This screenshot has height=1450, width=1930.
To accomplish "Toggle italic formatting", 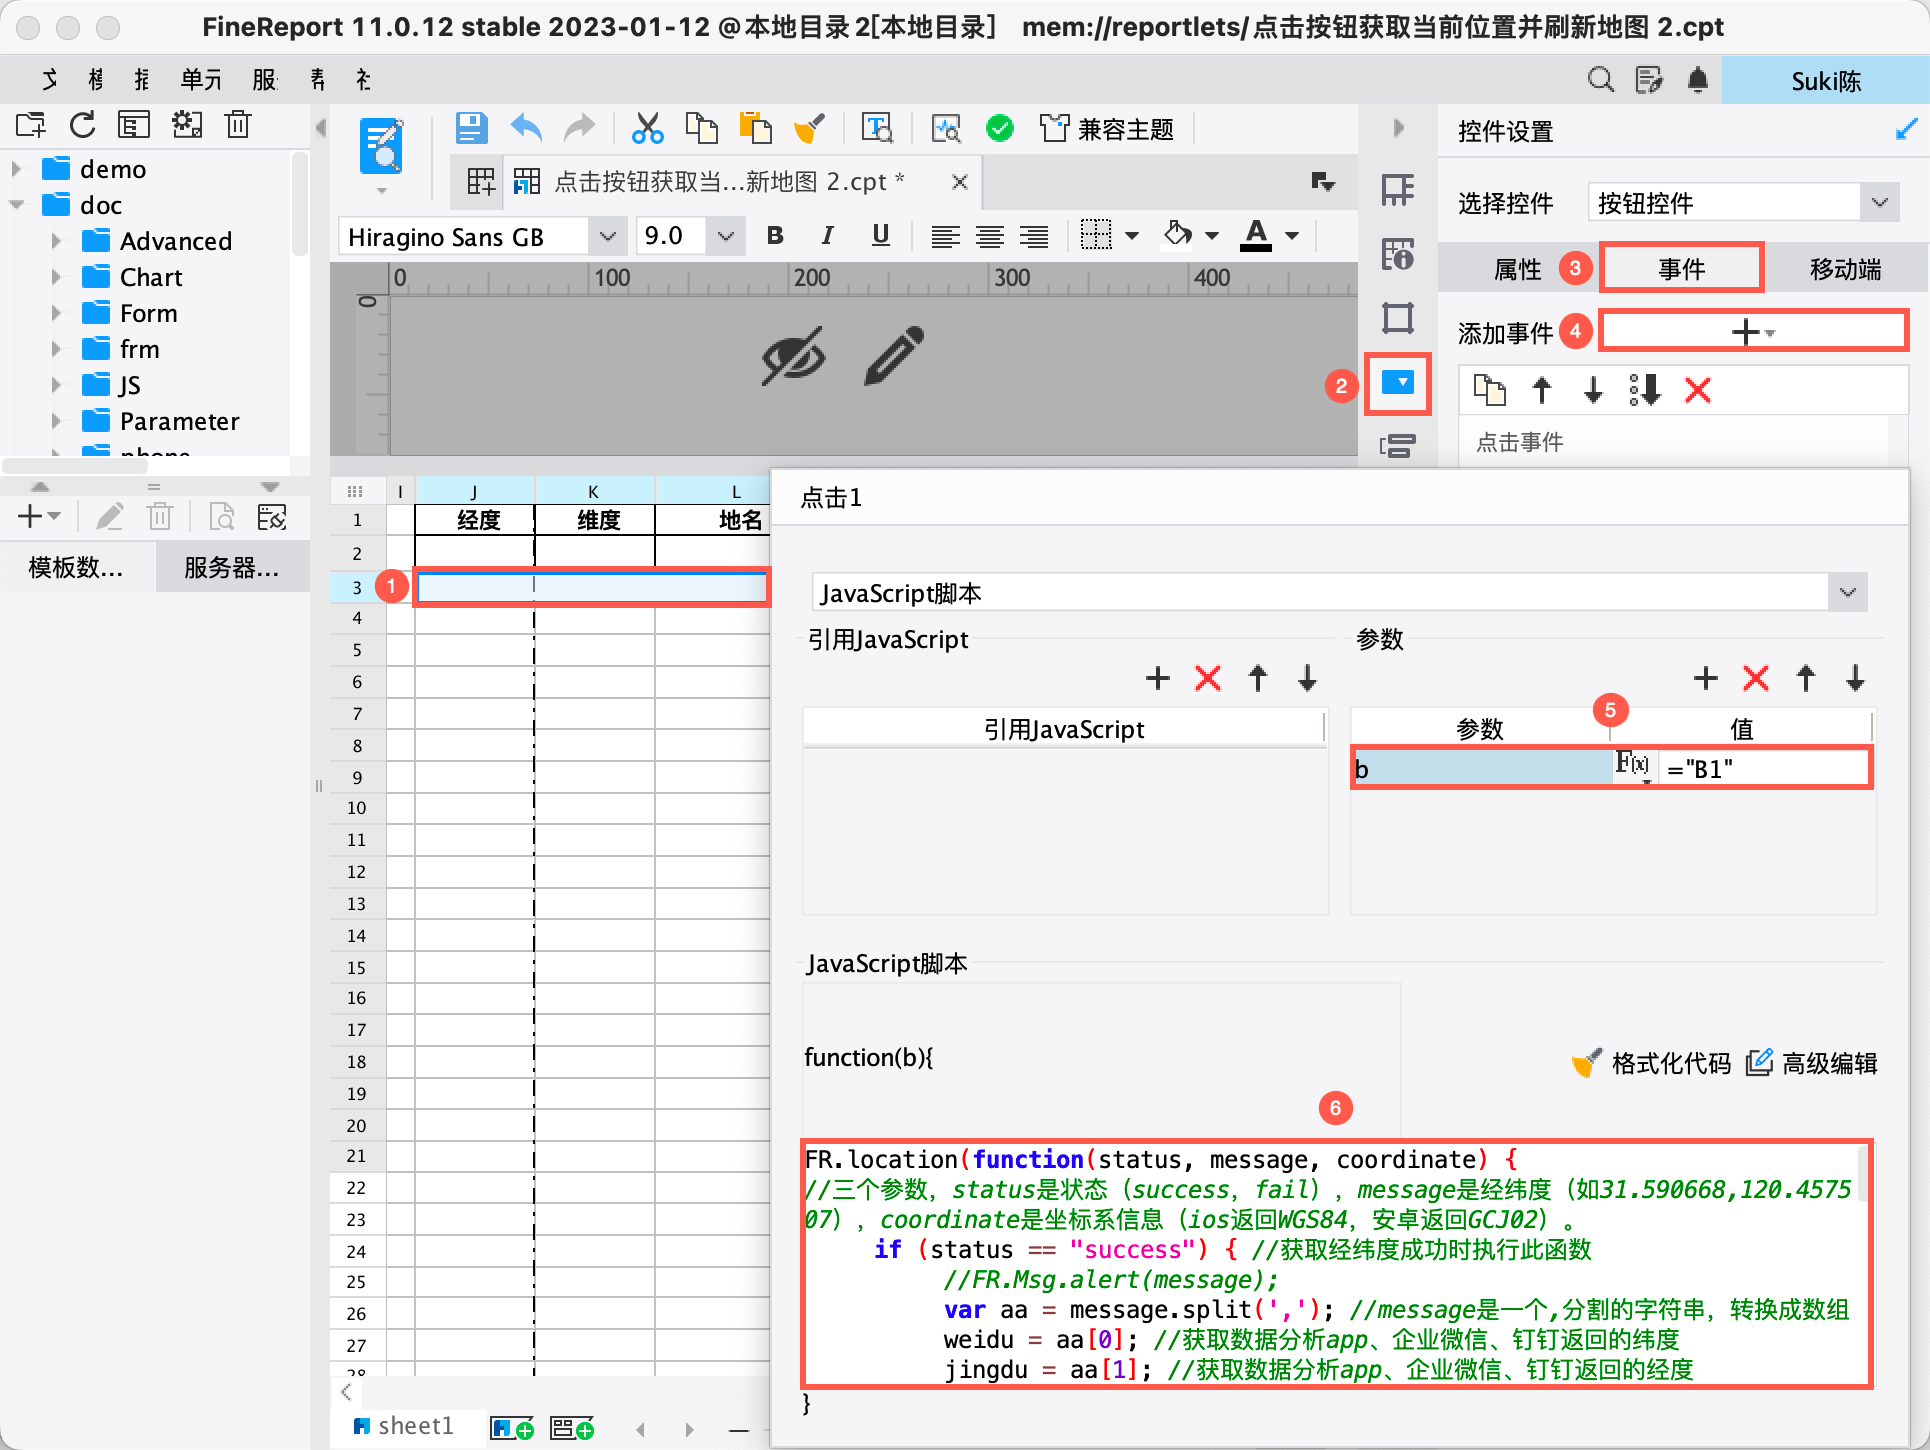I will click(827, 236).
